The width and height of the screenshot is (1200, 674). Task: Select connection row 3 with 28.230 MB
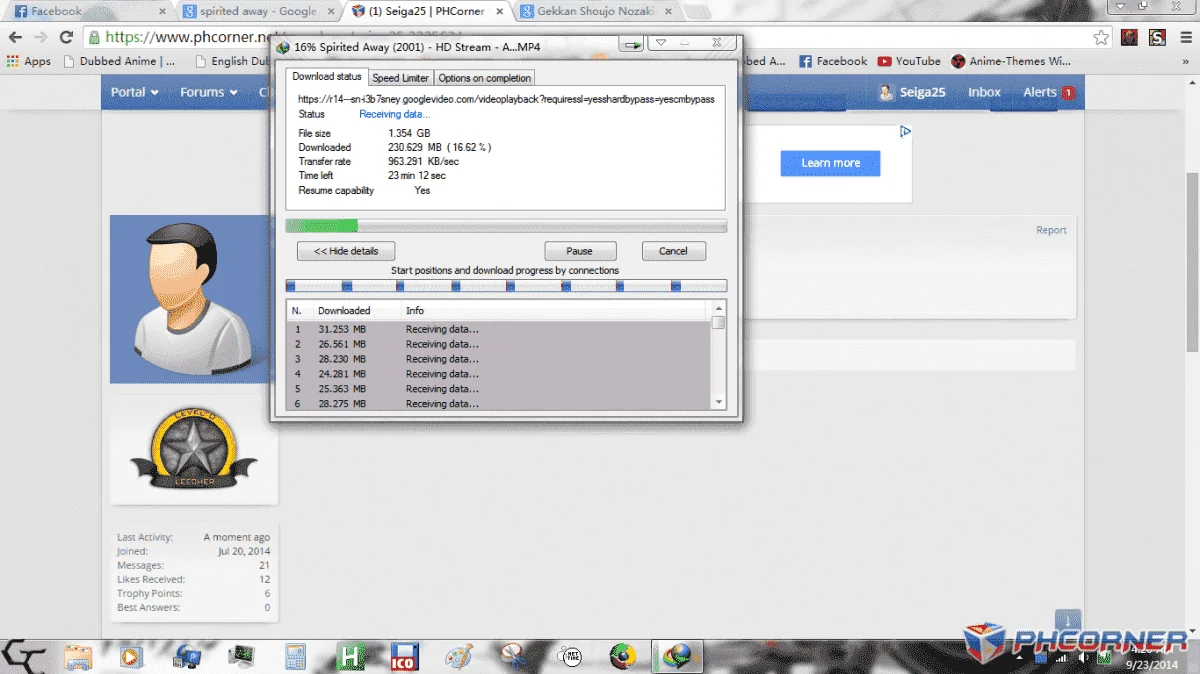(x=498, y=359)
